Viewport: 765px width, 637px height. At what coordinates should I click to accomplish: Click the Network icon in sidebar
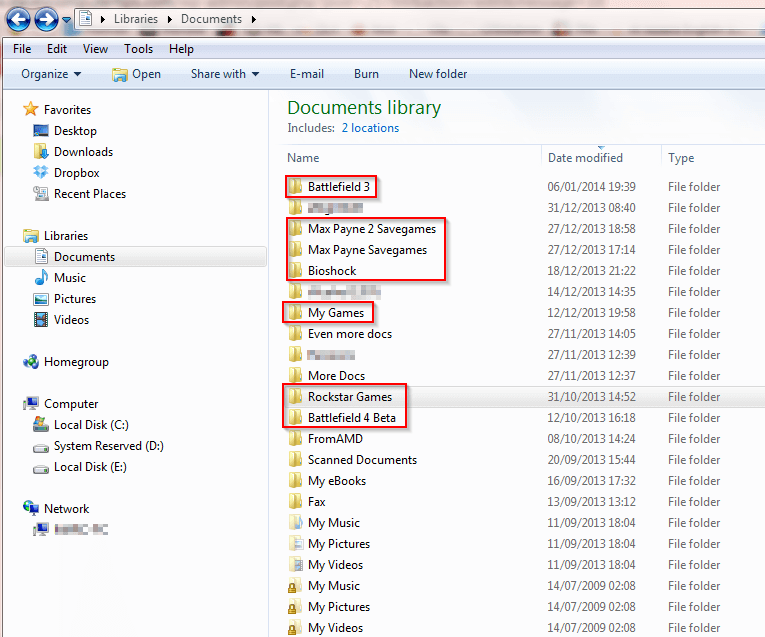coord(31,508)
